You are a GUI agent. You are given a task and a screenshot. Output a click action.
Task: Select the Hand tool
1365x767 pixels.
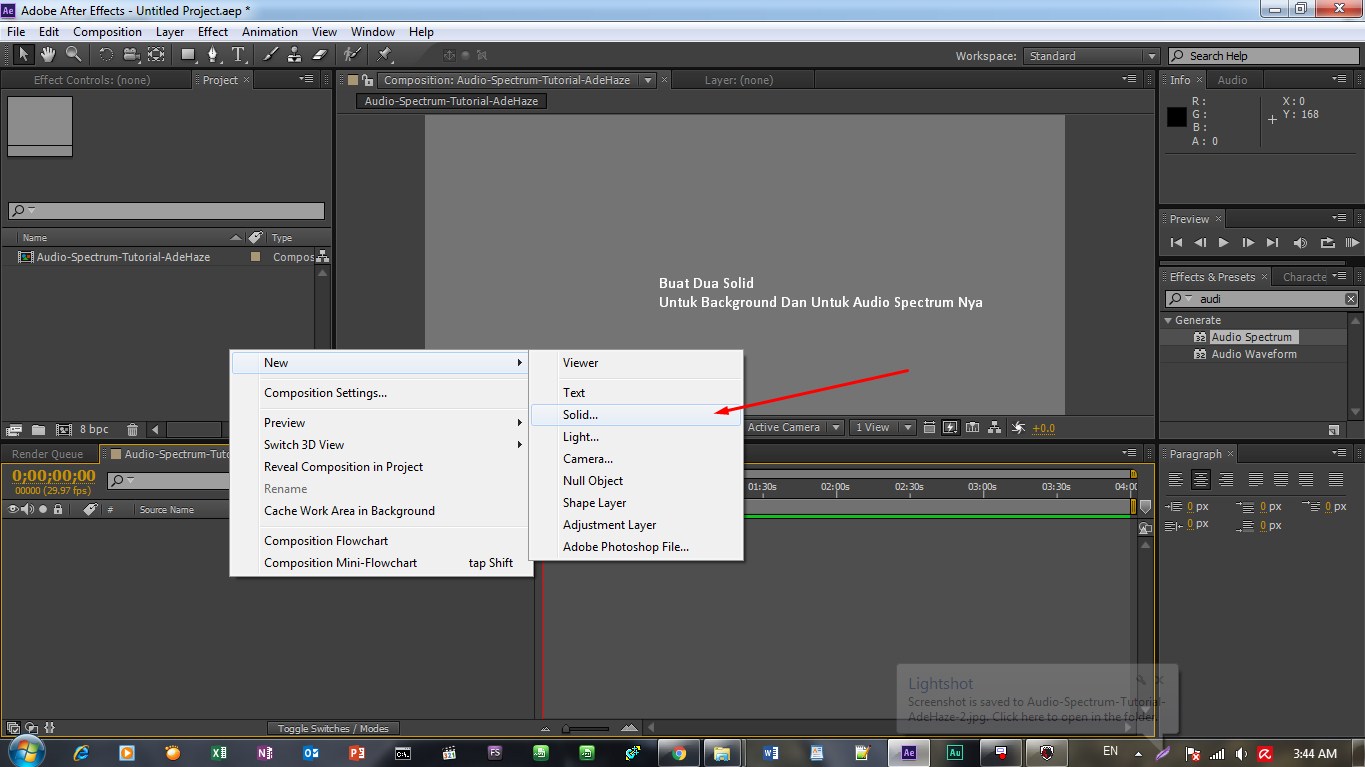(x=47, y=55)
